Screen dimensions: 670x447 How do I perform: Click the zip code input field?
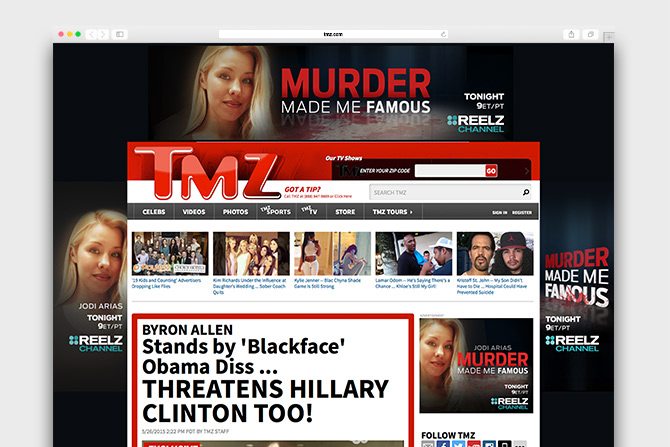pyautogui.click(x=450, y=171)
